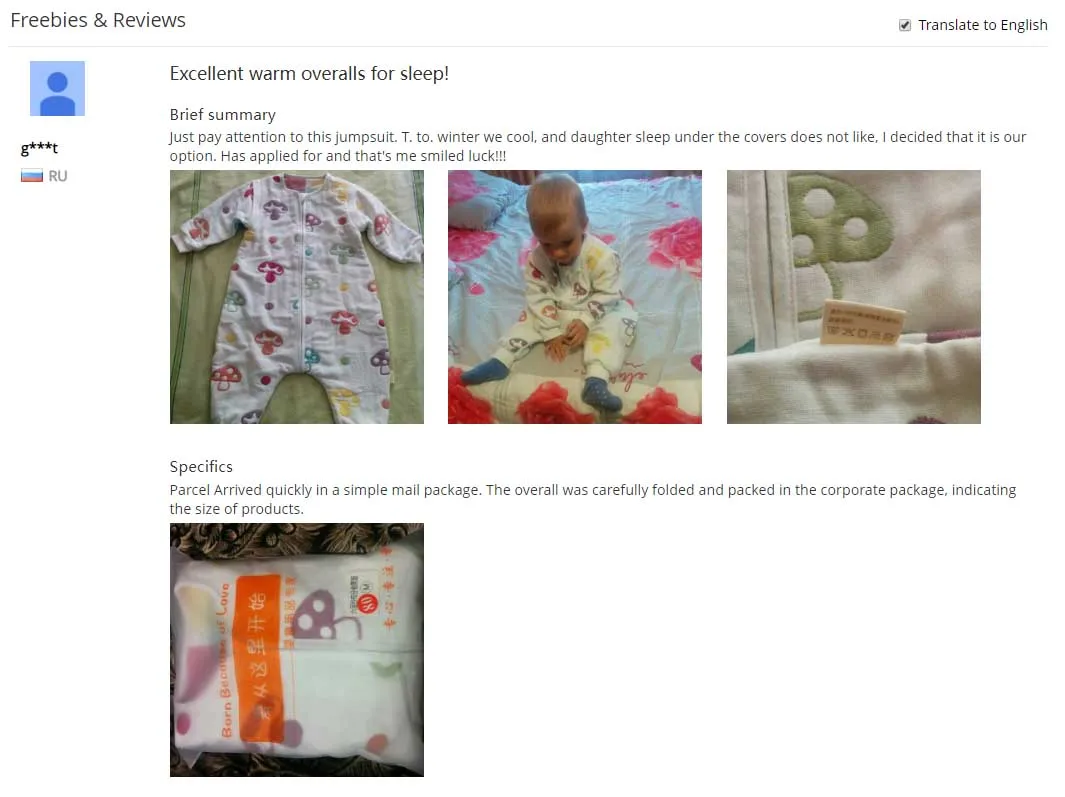Open the photo of baby sitting on bed
Viewport: 1065px width, 797px height.
point(575,297)
